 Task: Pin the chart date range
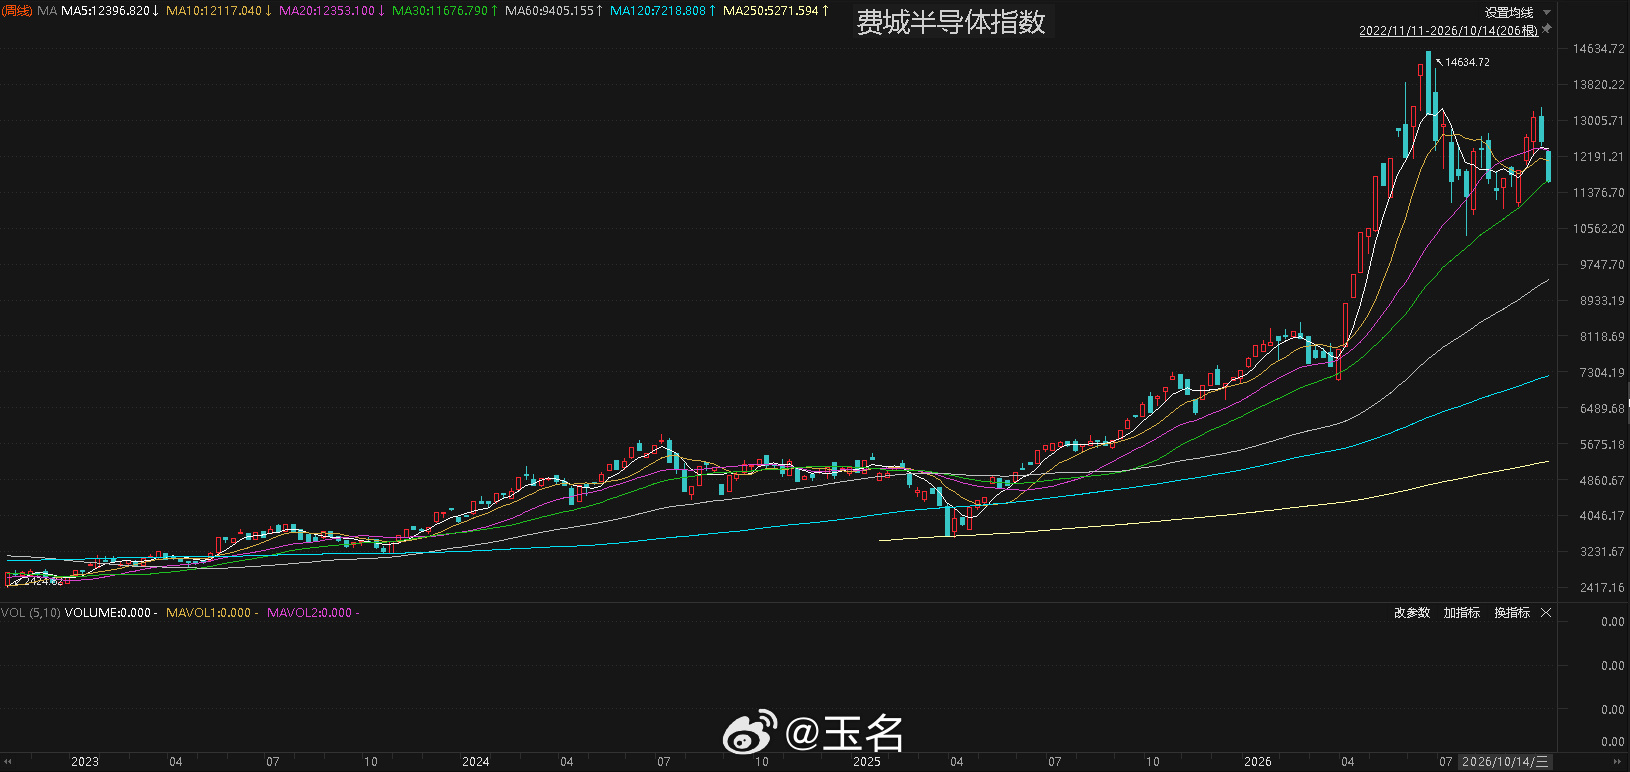click(1547, 29)
